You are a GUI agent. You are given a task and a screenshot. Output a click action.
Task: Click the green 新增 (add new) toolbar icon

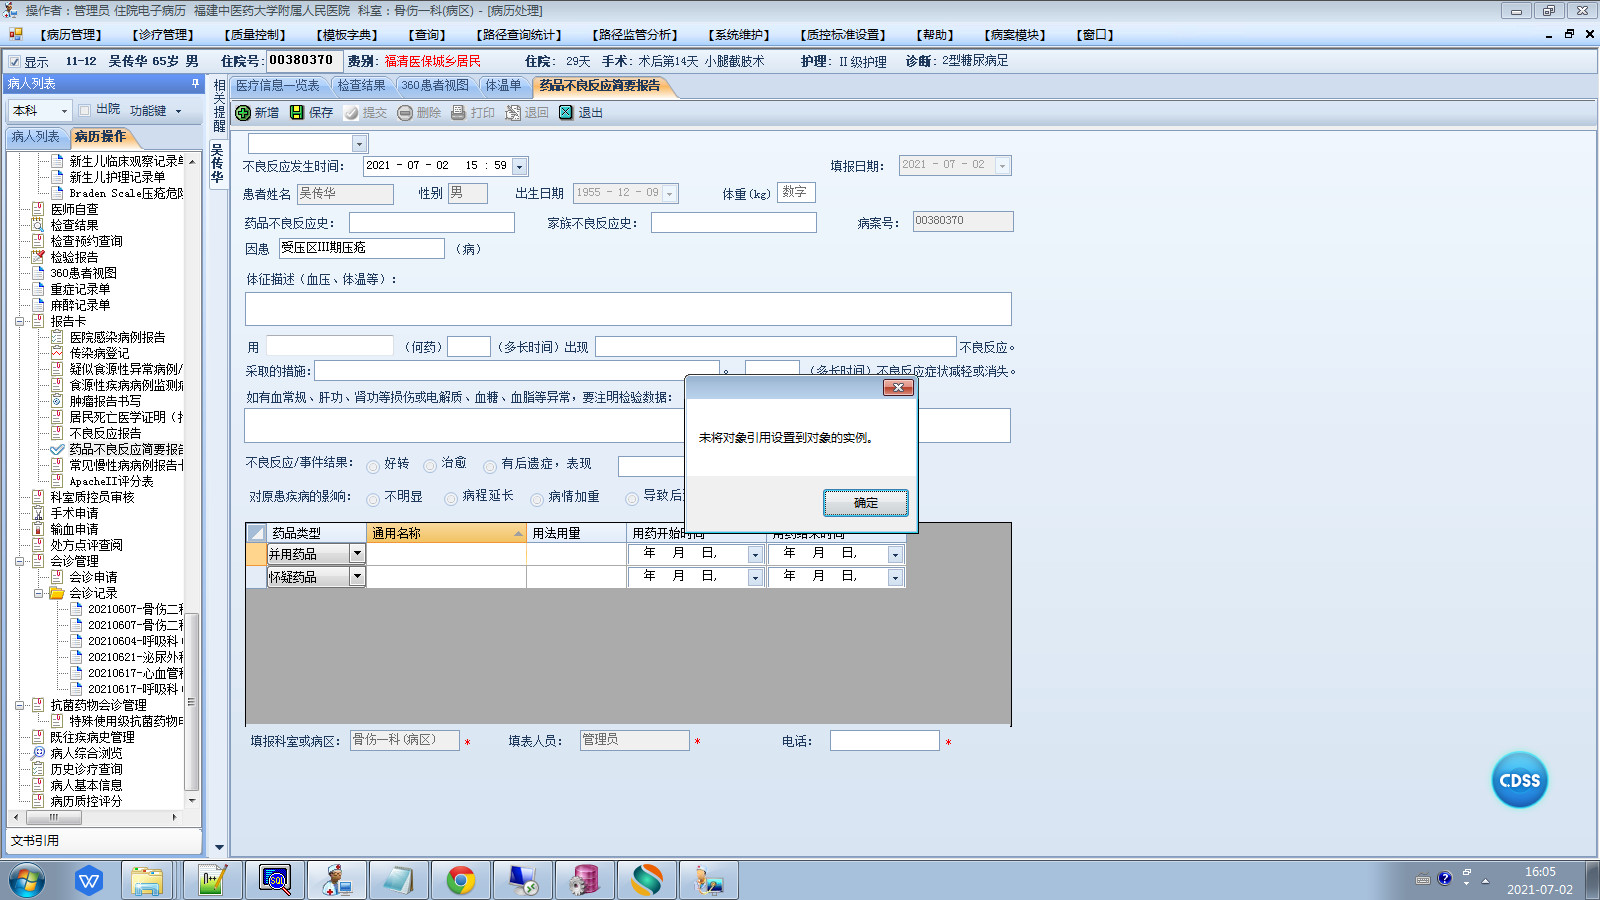click(x=243, y=113)
